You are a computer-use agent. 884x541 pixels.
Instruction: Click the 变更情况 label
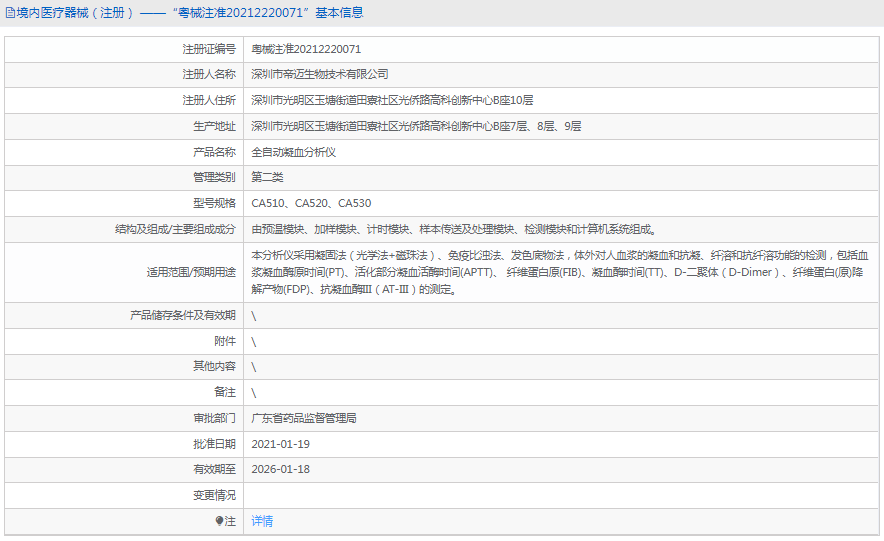pyautogui.click(x=214, y=495)
